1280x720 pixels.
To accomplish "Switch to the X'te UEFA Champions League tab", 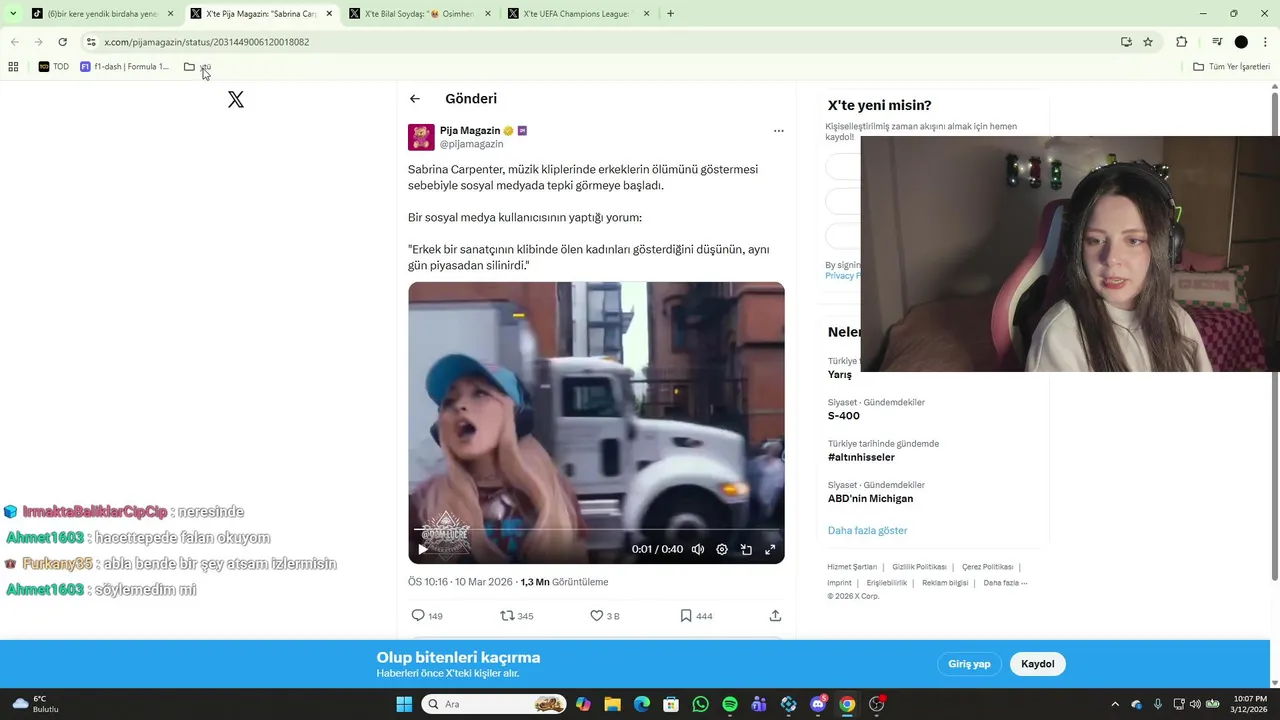I will pos(578,14).
